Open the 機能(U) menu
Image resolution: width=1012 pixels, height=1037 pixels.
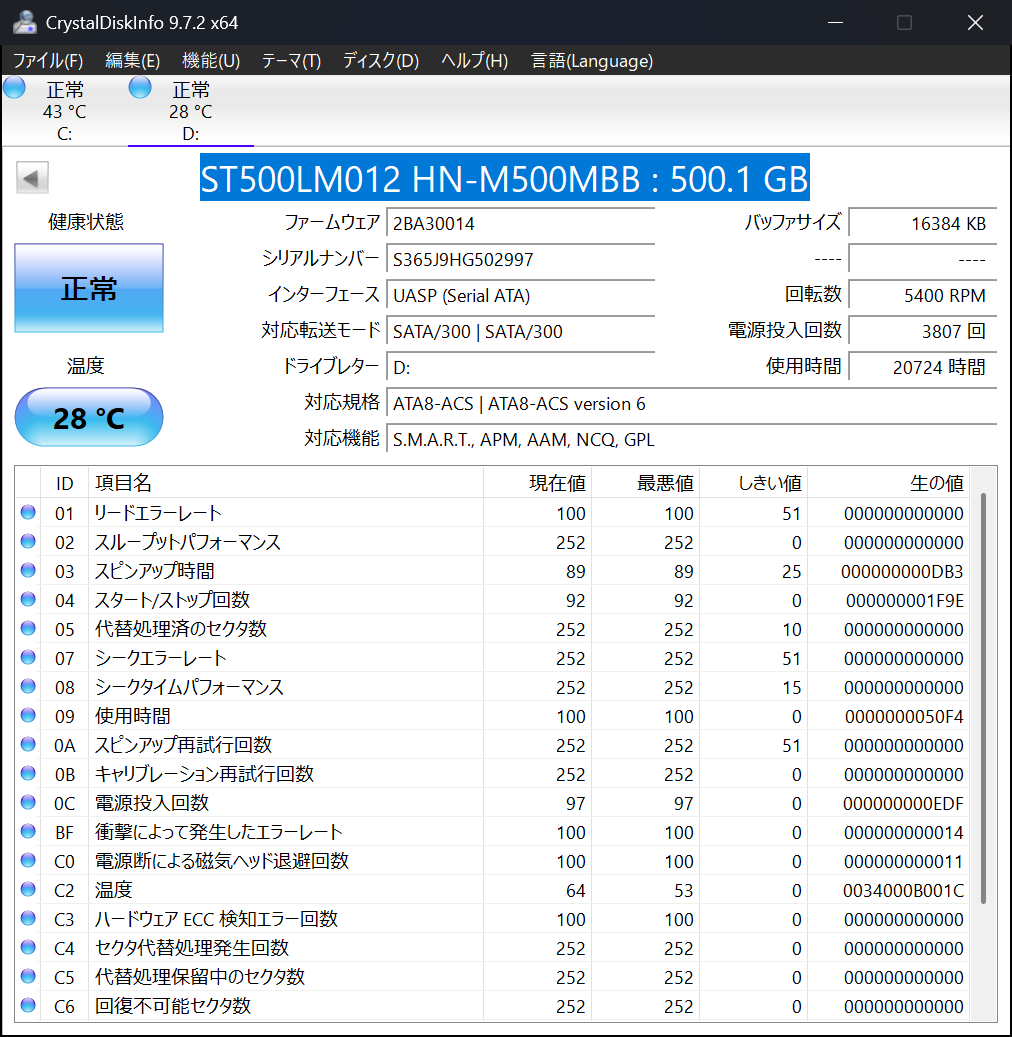point(211,60)
